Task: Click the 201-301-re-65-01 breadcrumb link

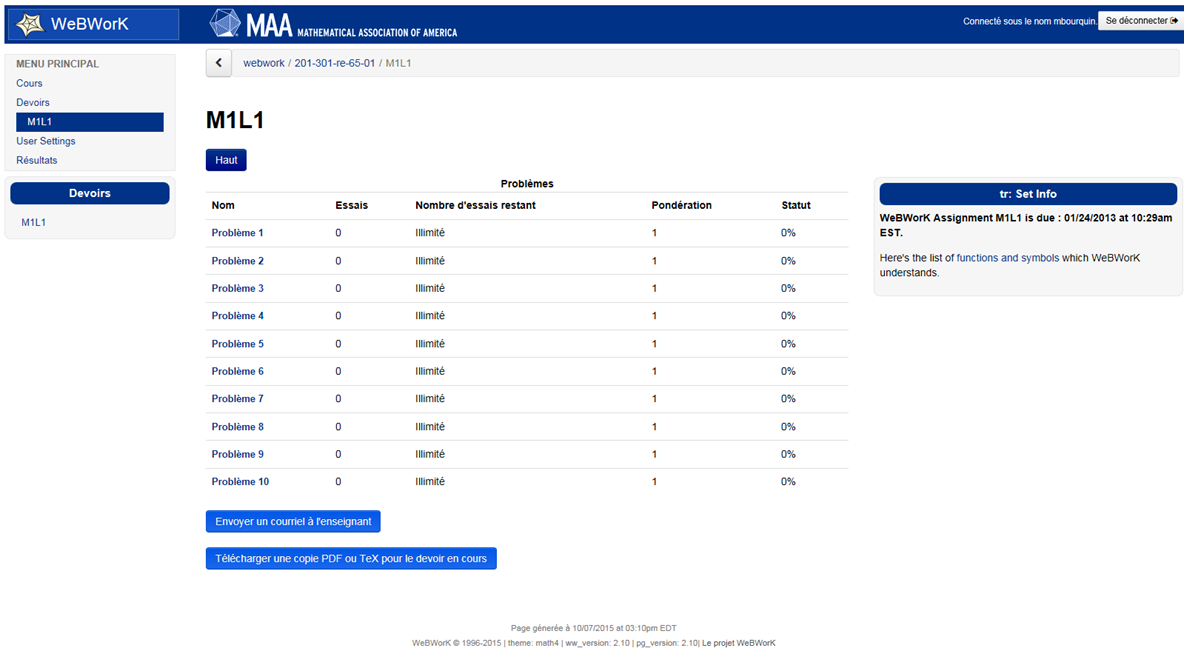Action: [335, 63]
